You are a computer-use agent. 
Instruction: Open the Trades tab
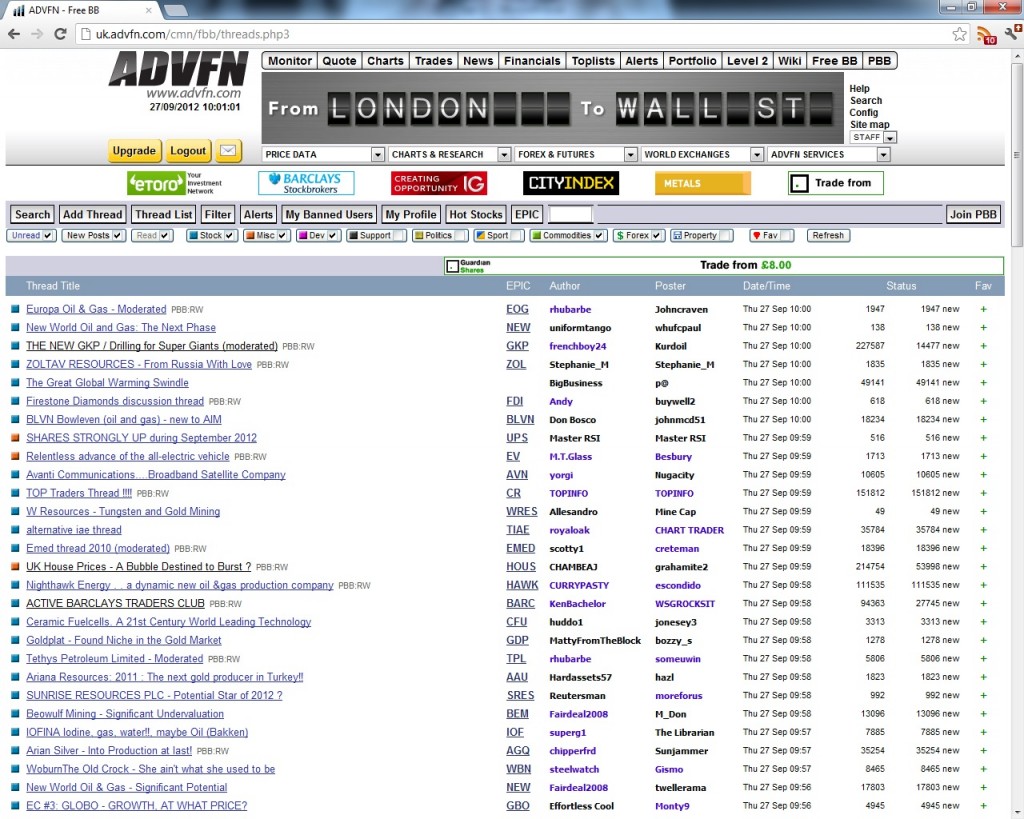click(x=434, y=61)
